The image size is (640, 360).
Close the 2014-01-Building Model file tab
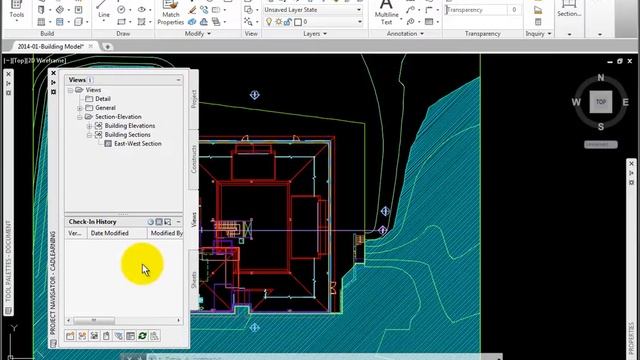[x=91, y=47]
